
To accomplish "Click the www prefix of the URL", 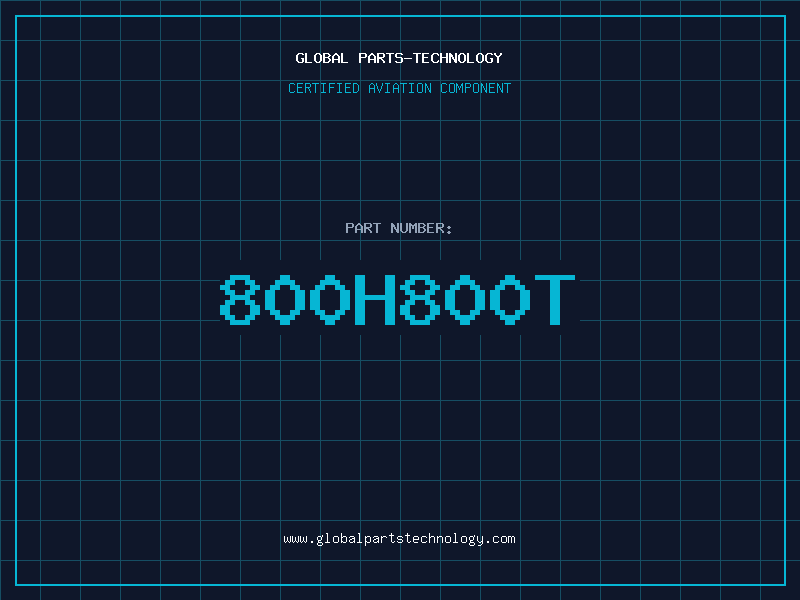I will tap(295, 538).
